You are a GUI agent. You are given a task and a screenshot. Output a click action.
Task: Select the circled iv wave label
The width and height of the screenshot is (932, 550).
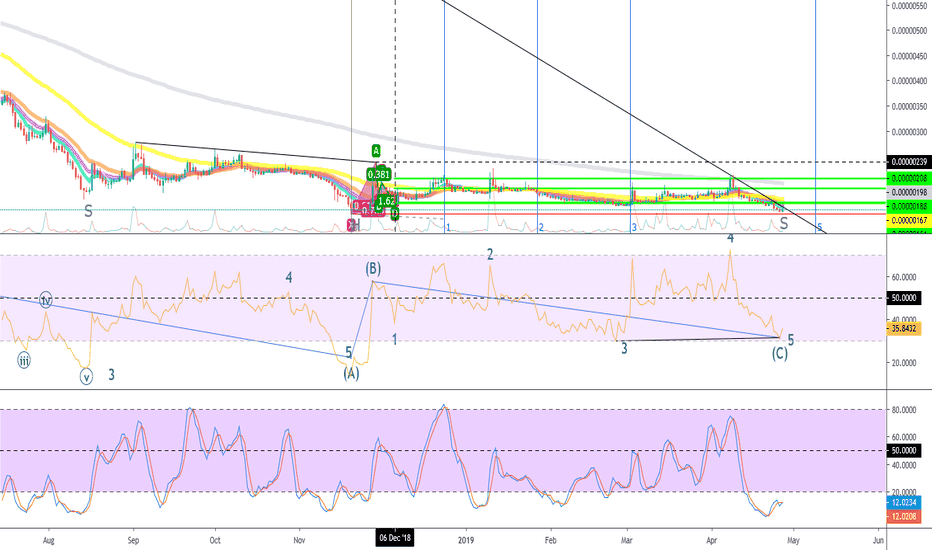click(x=46, y=300)
